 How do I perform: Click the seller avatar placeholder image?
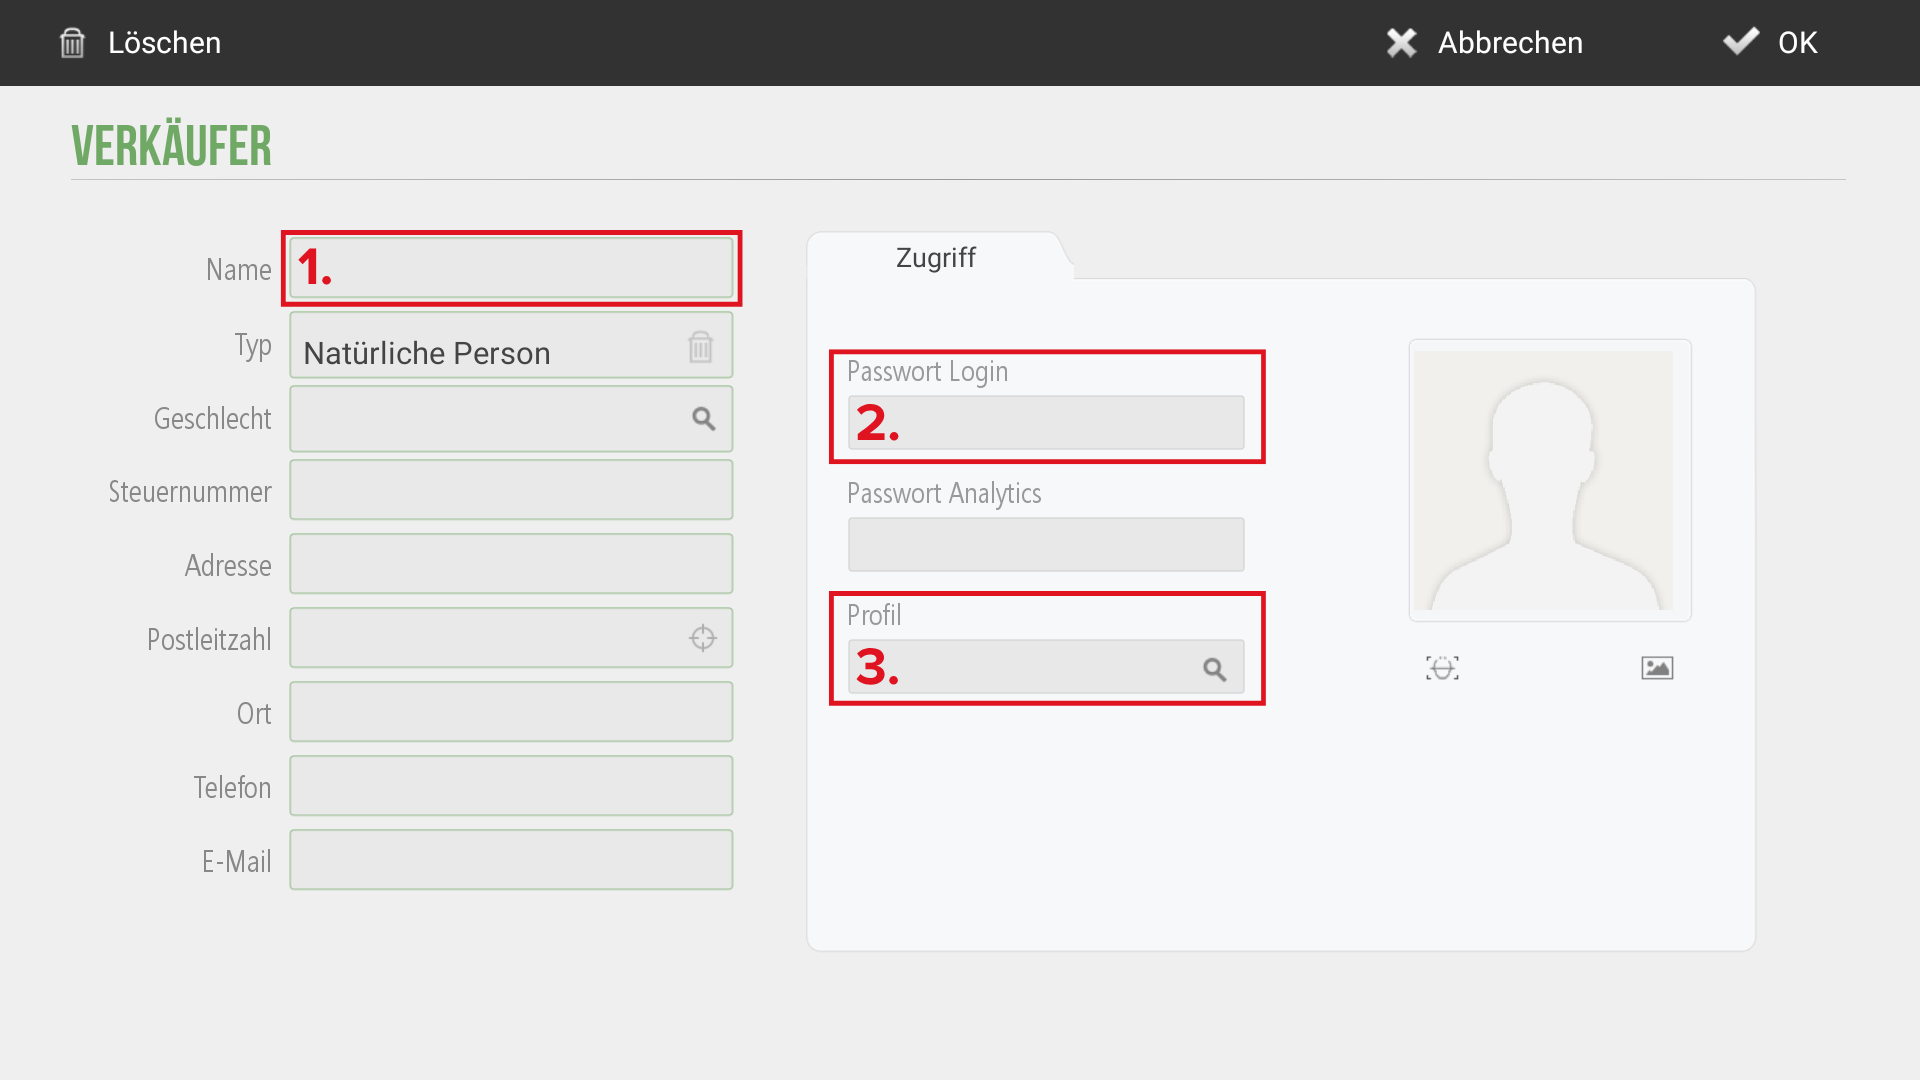(1550, 480)
